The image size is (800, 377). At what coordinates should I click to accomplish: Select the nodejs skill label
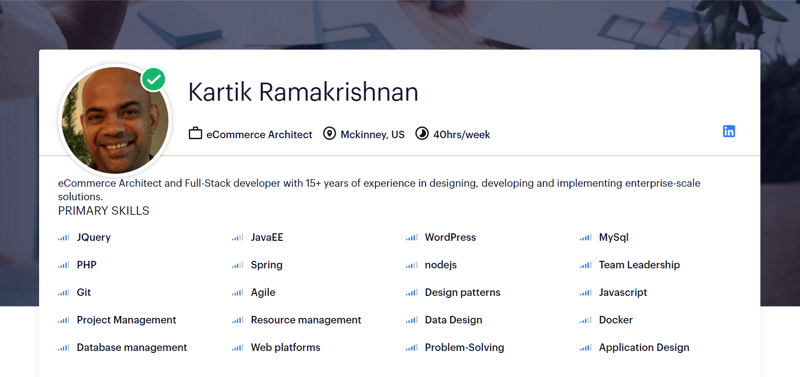pos(441,265)
